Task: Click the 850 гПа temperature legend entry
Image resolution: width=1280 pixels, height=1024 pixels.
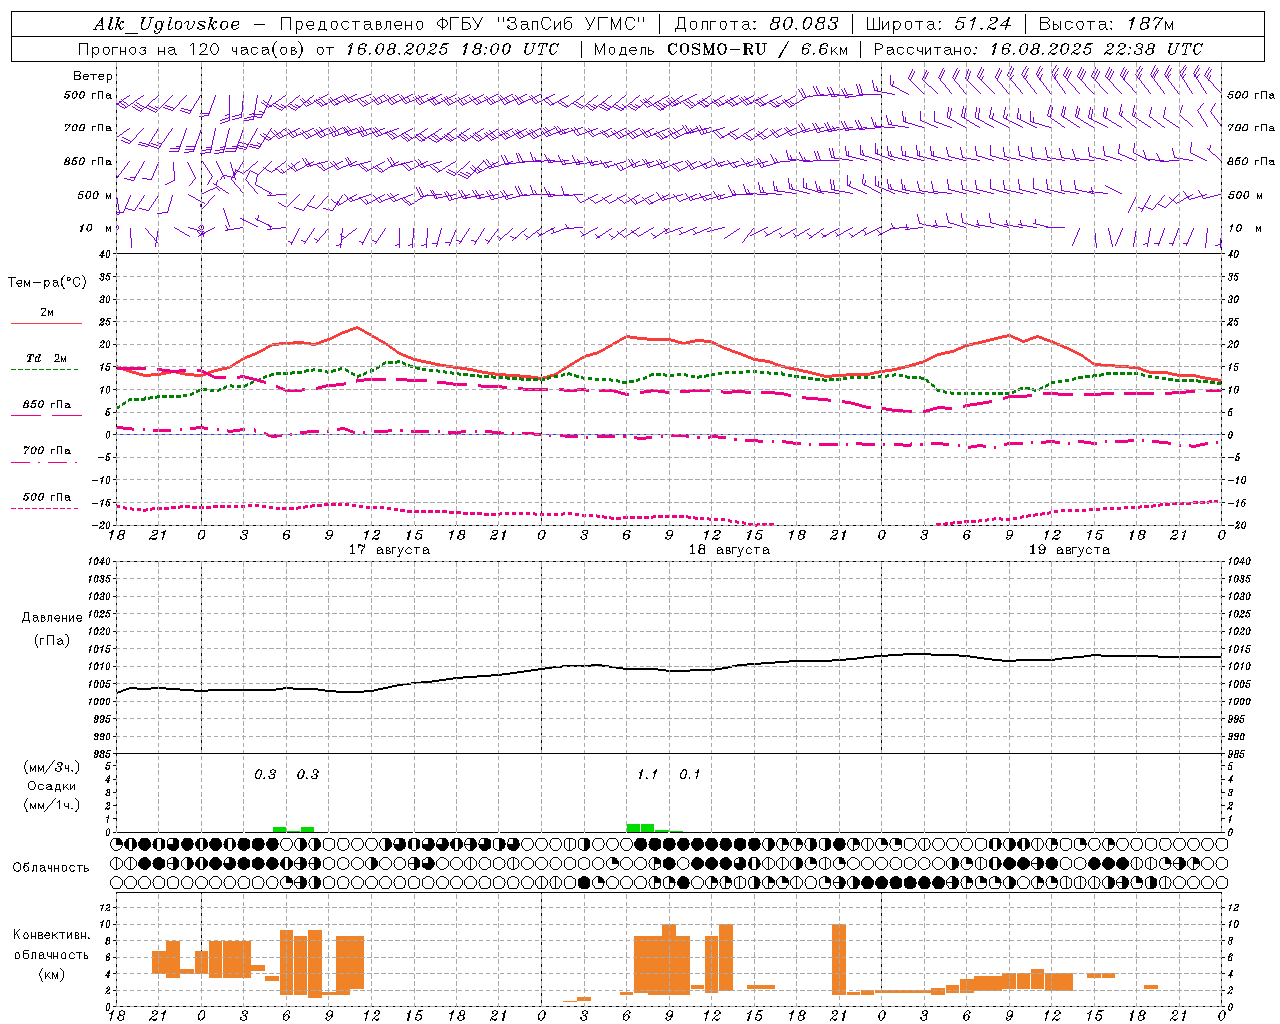Action: coord(46,405)
